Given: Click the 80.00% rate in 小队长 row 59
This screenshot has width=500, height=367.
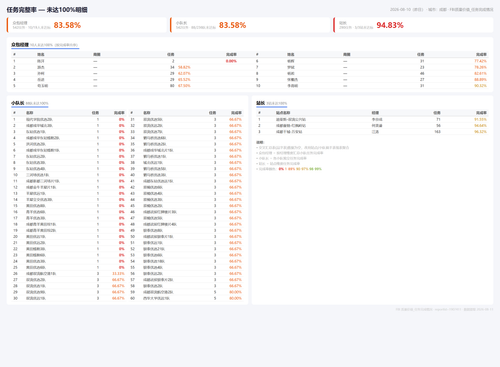Looking at the screenshot, I should (235, 292).
